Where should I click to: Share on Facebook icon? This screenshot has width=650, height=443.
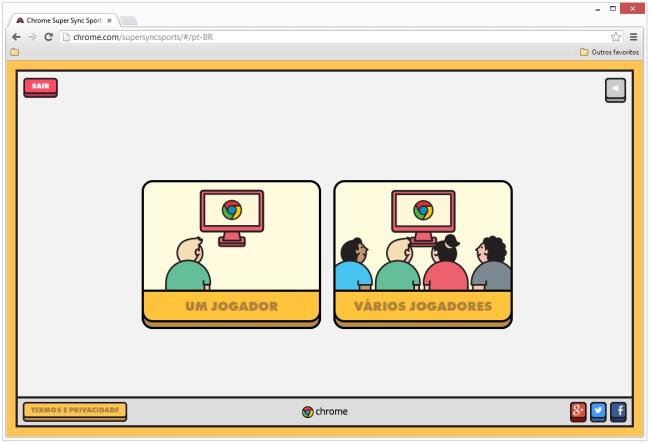[x=618, y=412]
